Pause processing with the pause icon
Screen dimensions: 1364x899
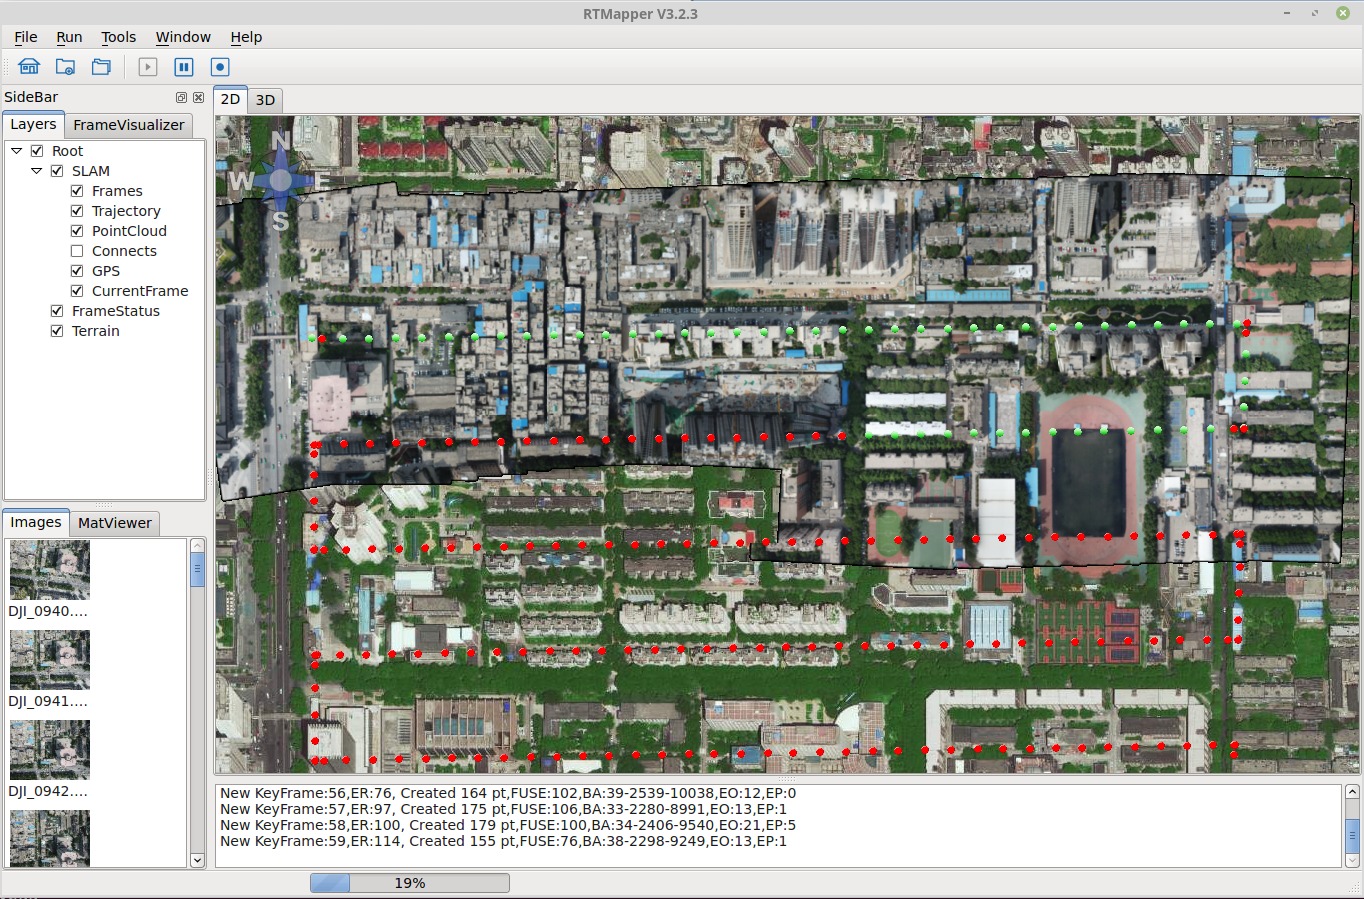(184, 67)
